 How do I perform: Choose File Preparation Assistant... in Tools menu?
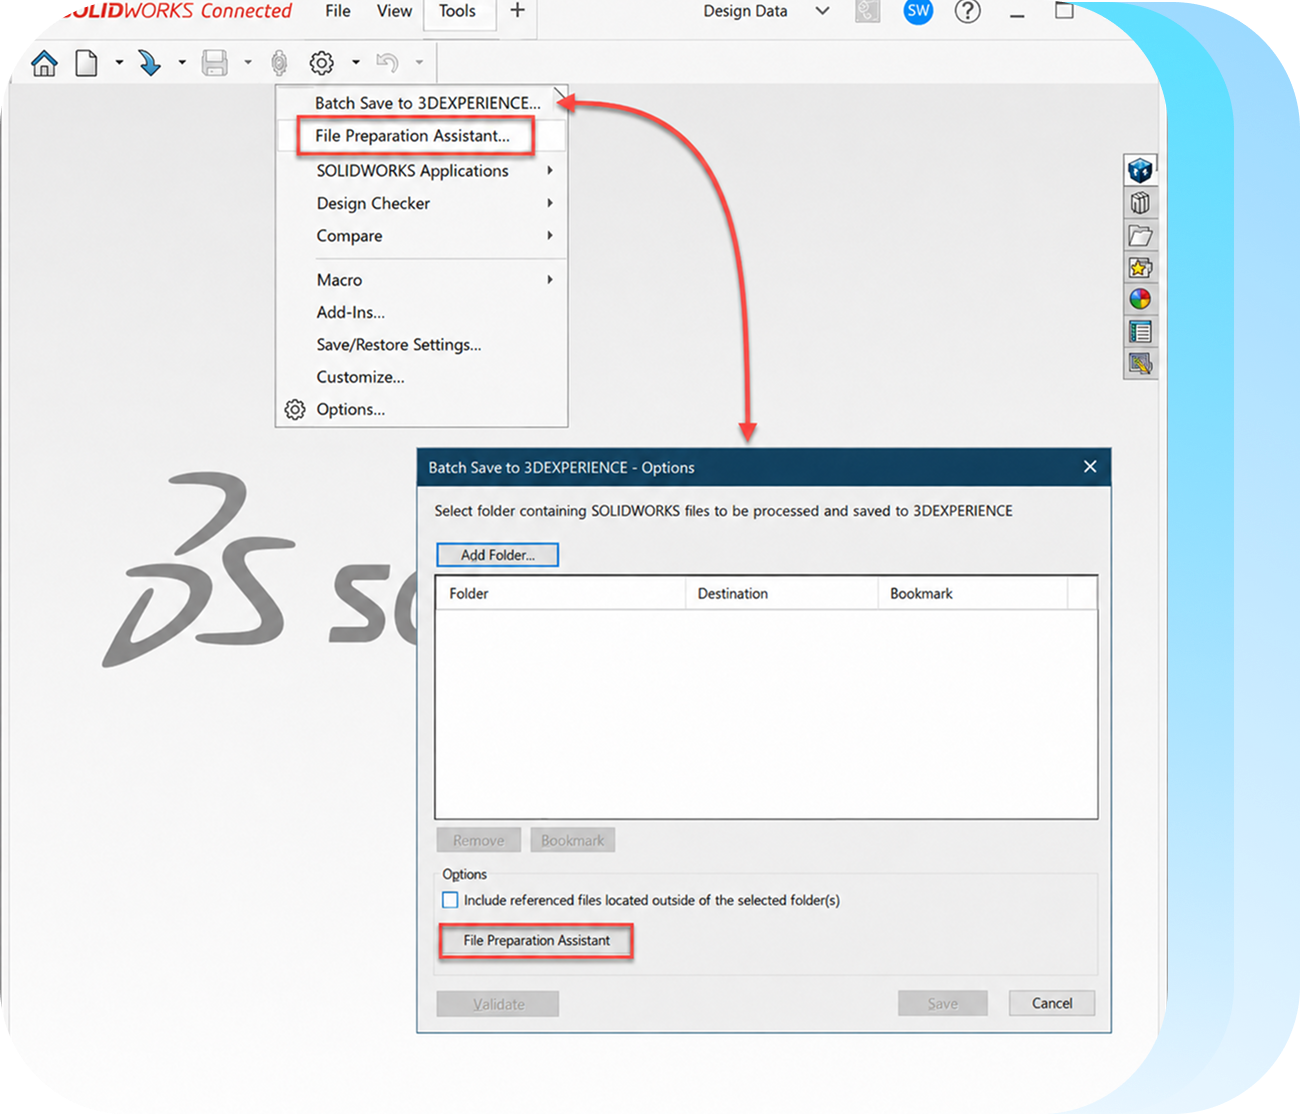(x=412, y=136)
